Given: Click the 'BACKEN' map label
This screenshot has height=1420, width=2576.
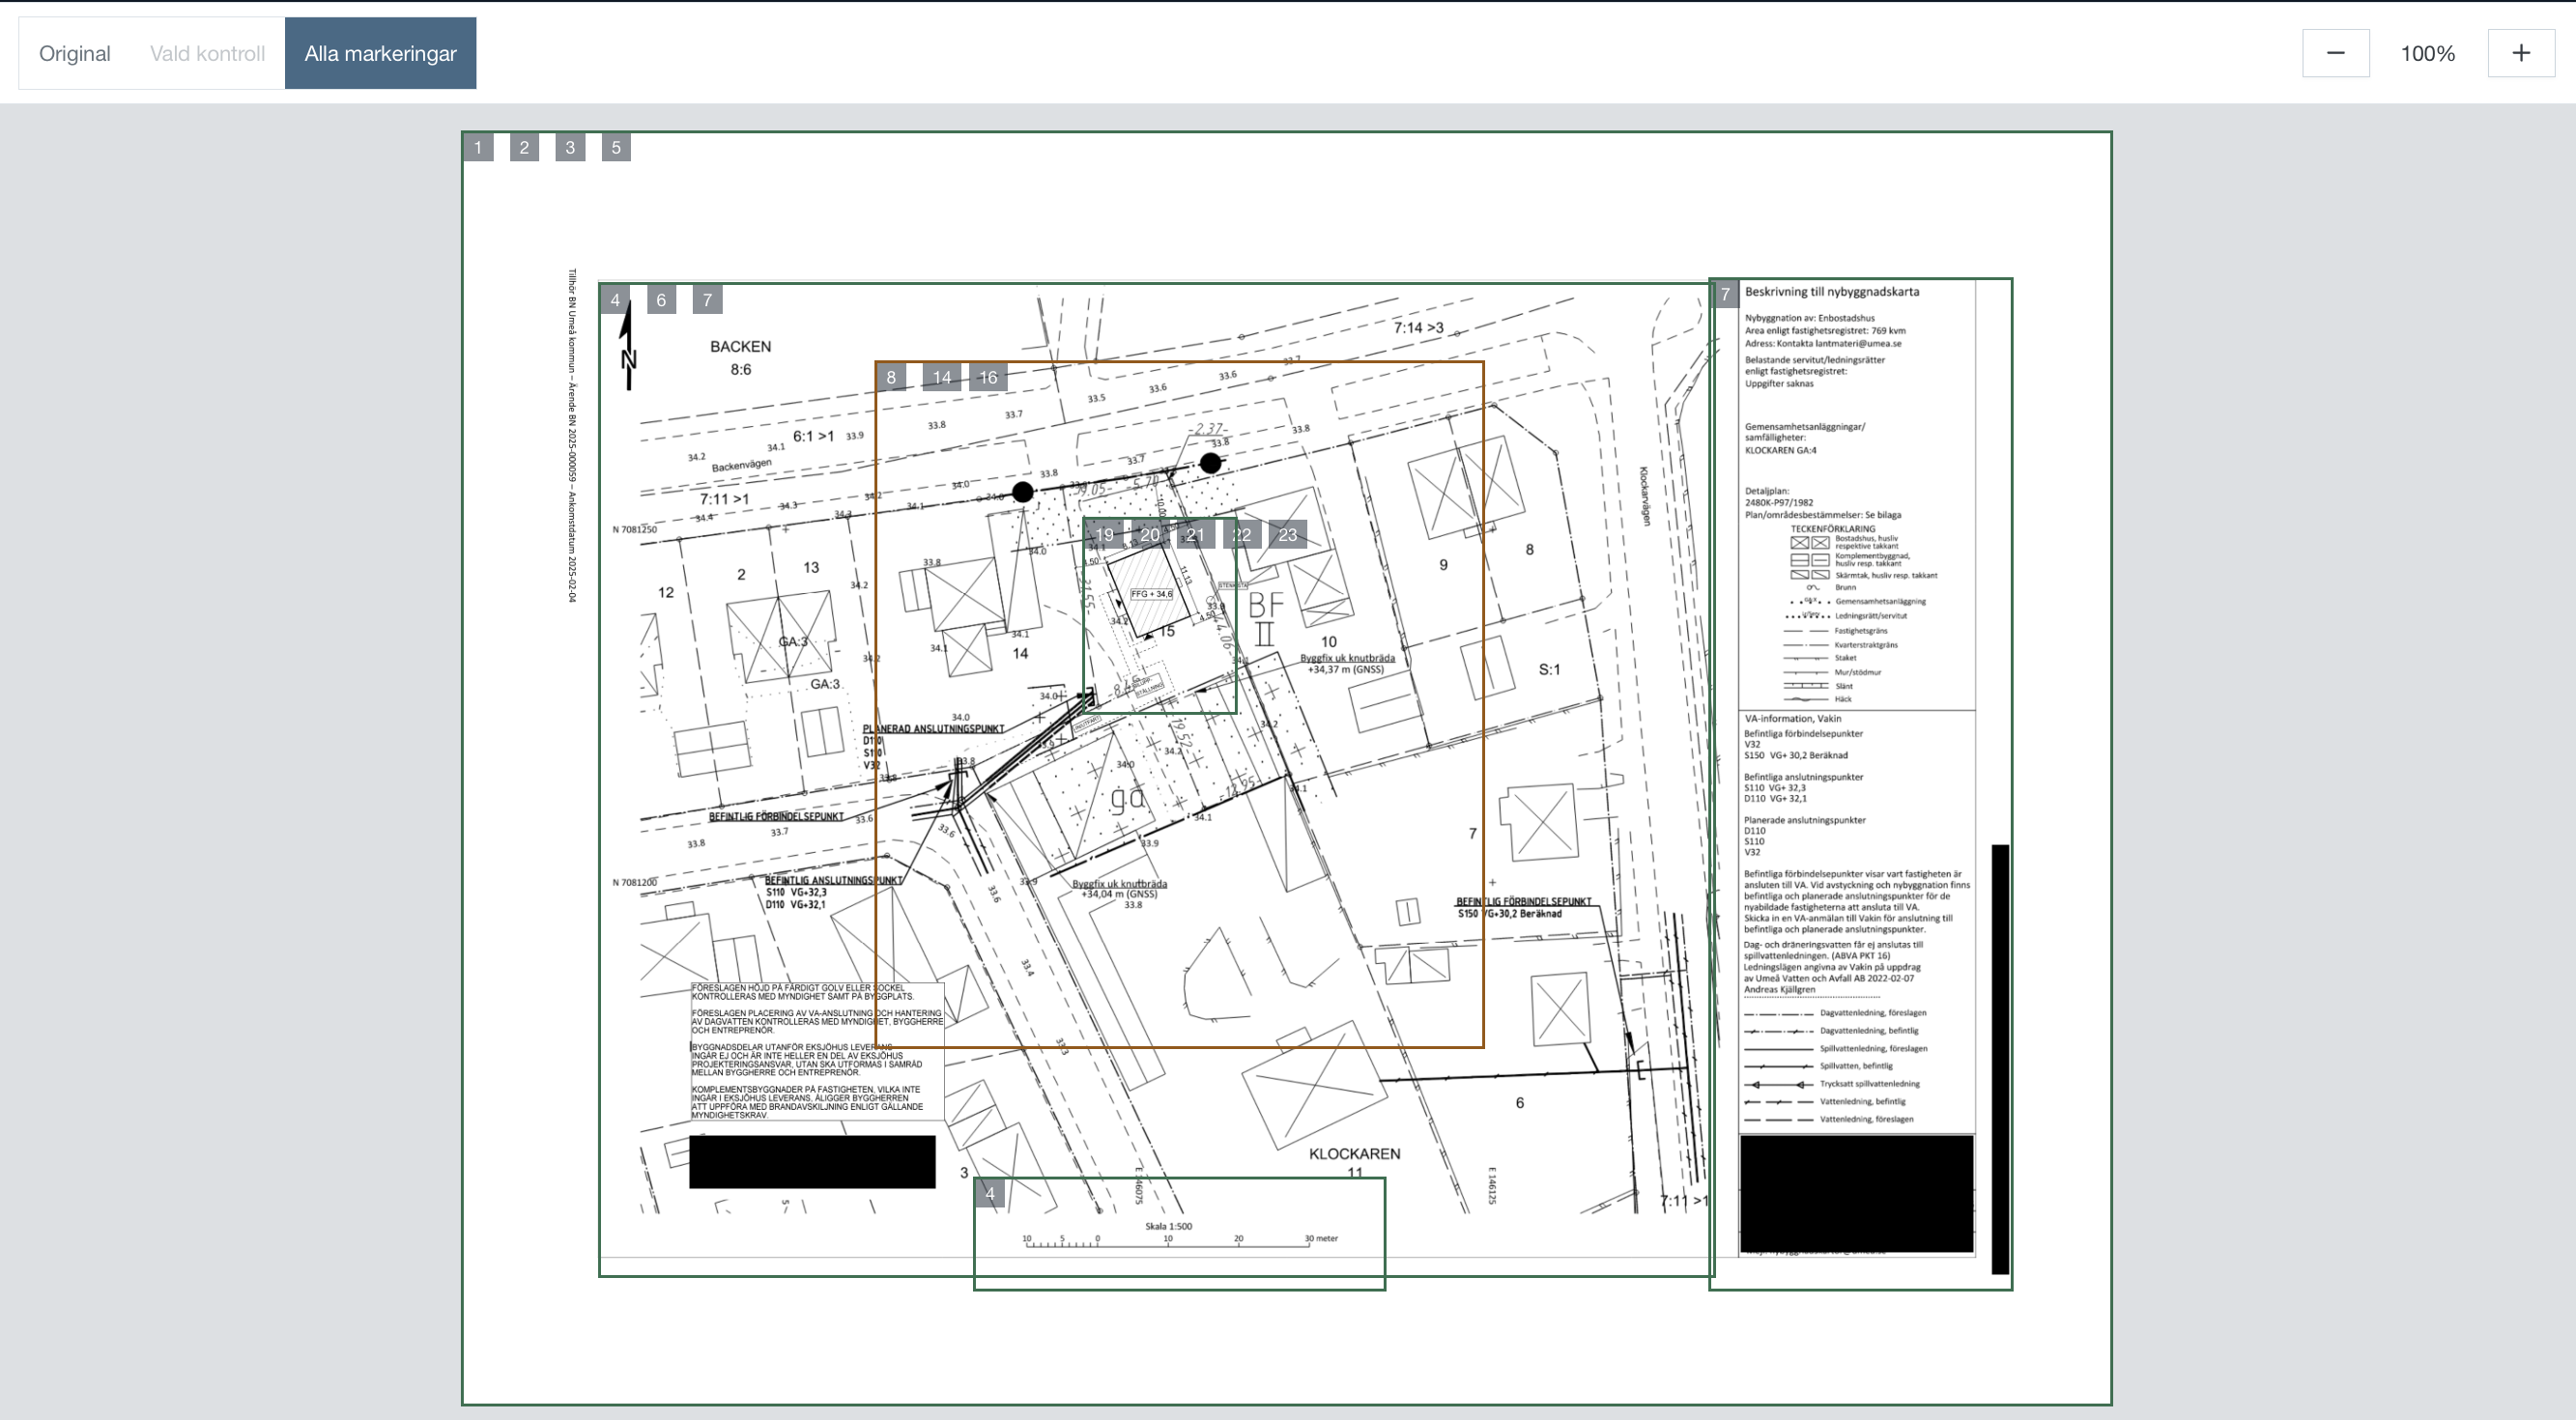Looking at the screenshot, I should (741, 346).
